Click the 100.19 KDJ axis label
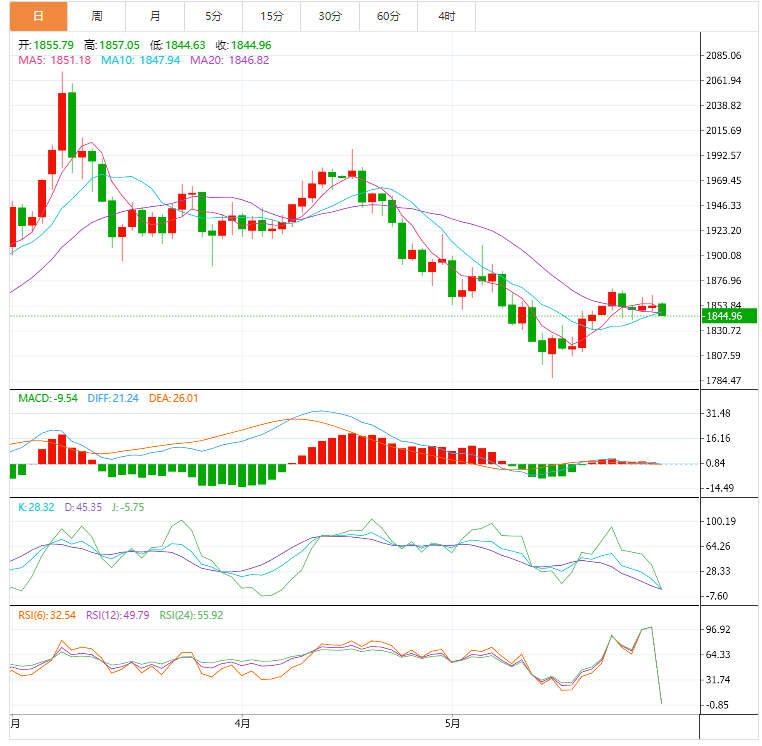Viewport: 762px width, 746px height. coord(721,521)
